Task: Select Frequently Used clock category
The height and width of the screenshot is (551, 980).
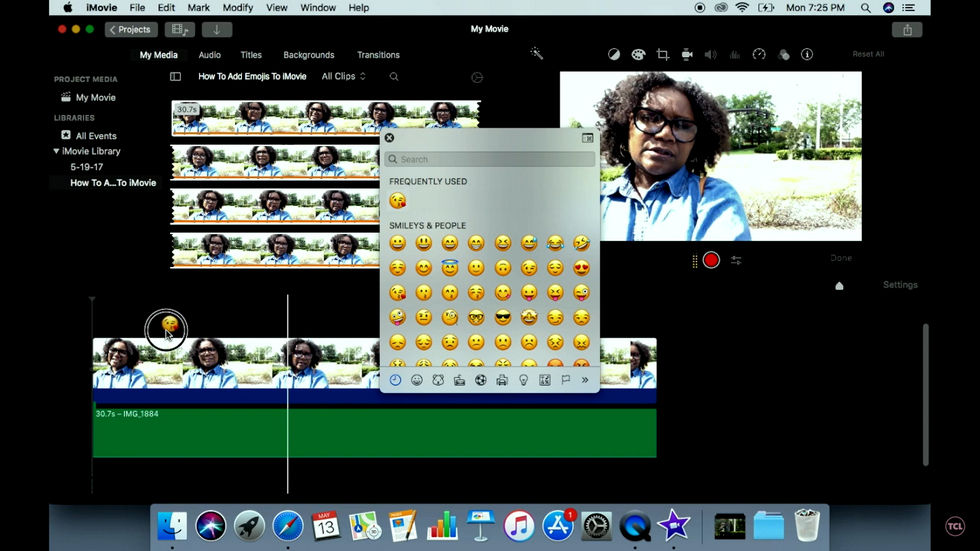Action: pos(395,380)
